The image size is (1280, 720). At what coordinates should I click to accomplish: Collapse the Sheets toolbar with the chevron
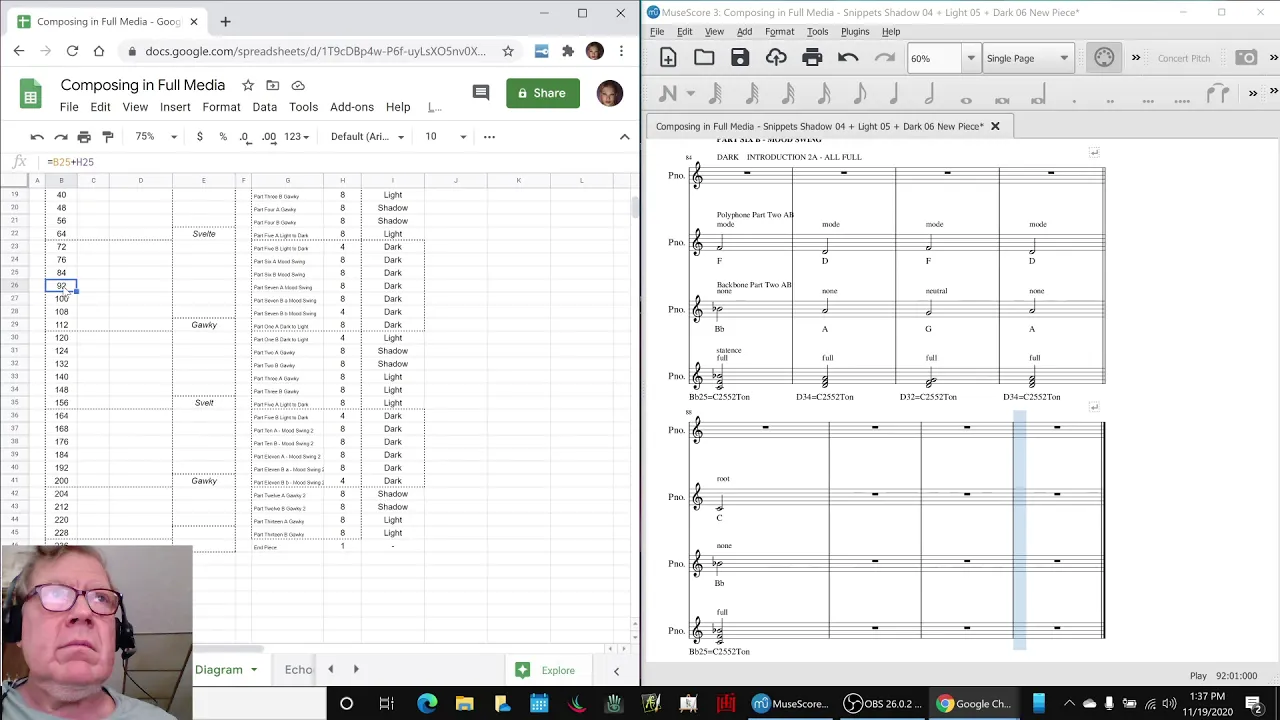click(625, 136)
